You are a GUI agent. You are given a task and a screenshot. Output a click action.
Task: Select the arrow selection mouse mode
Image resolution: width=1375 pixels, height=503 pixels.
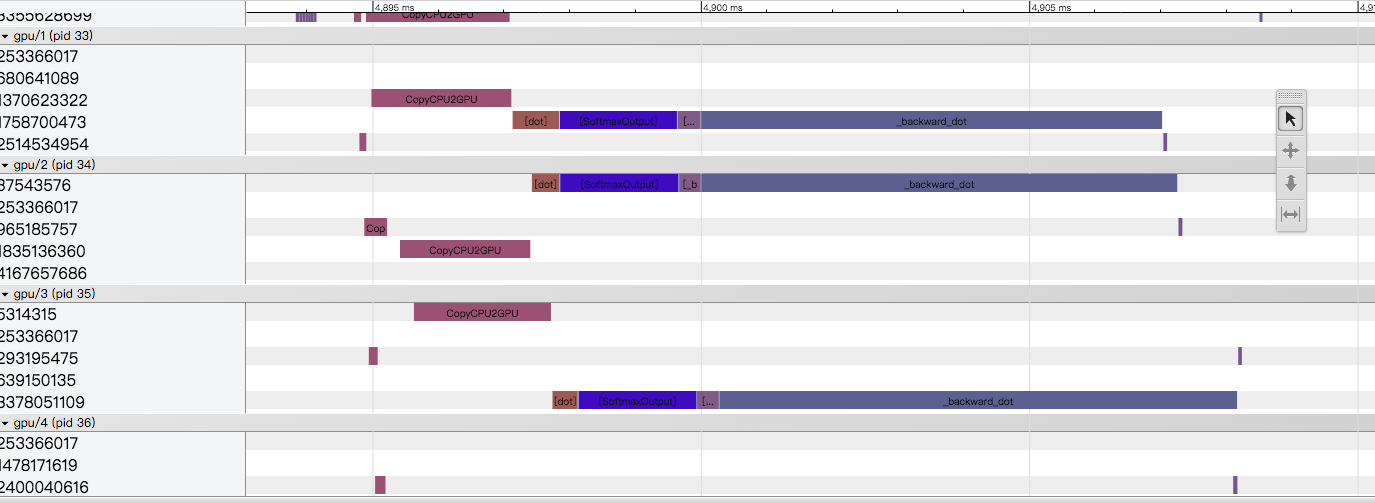(x=1290, y=119)
